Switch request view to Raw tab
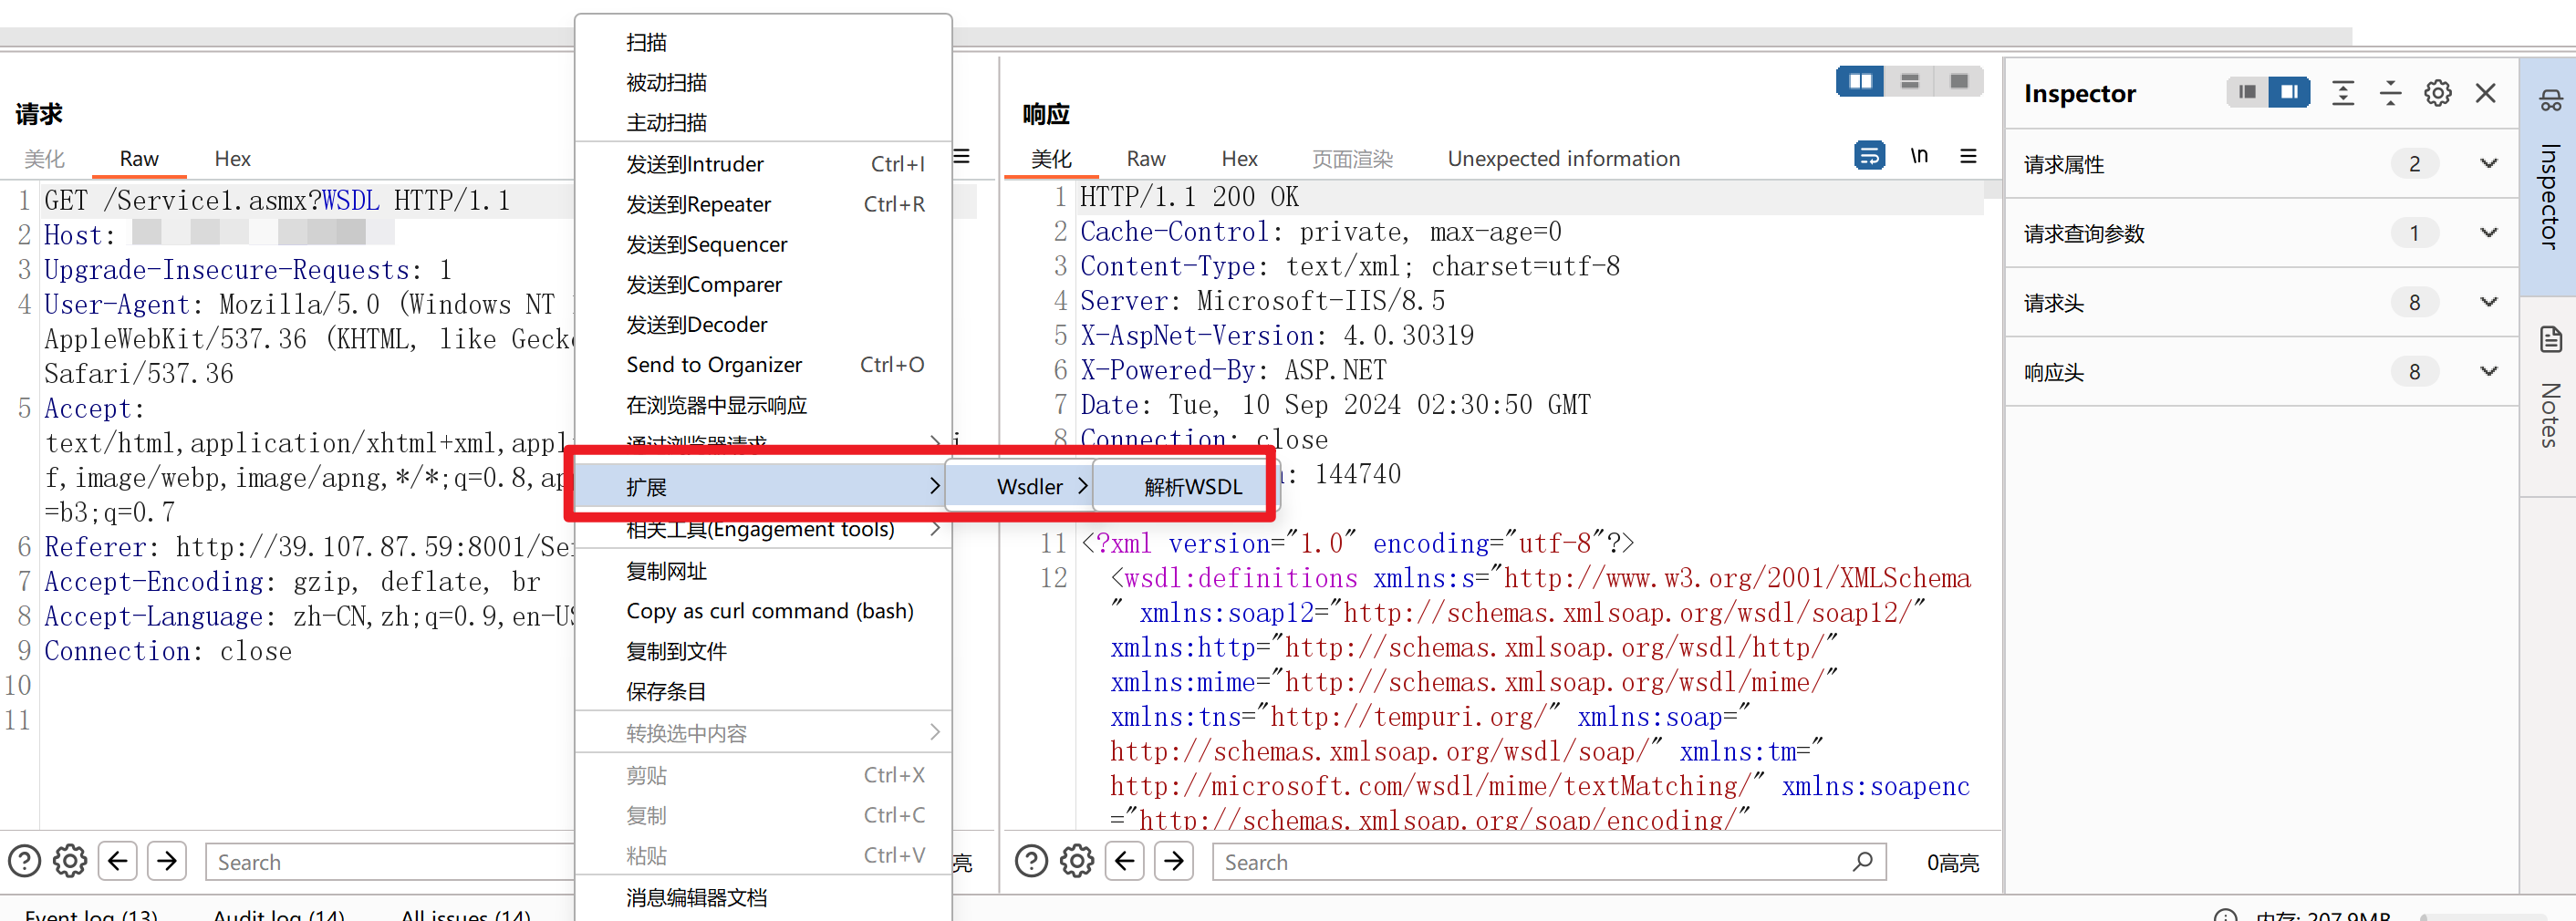 coord(139,158)
